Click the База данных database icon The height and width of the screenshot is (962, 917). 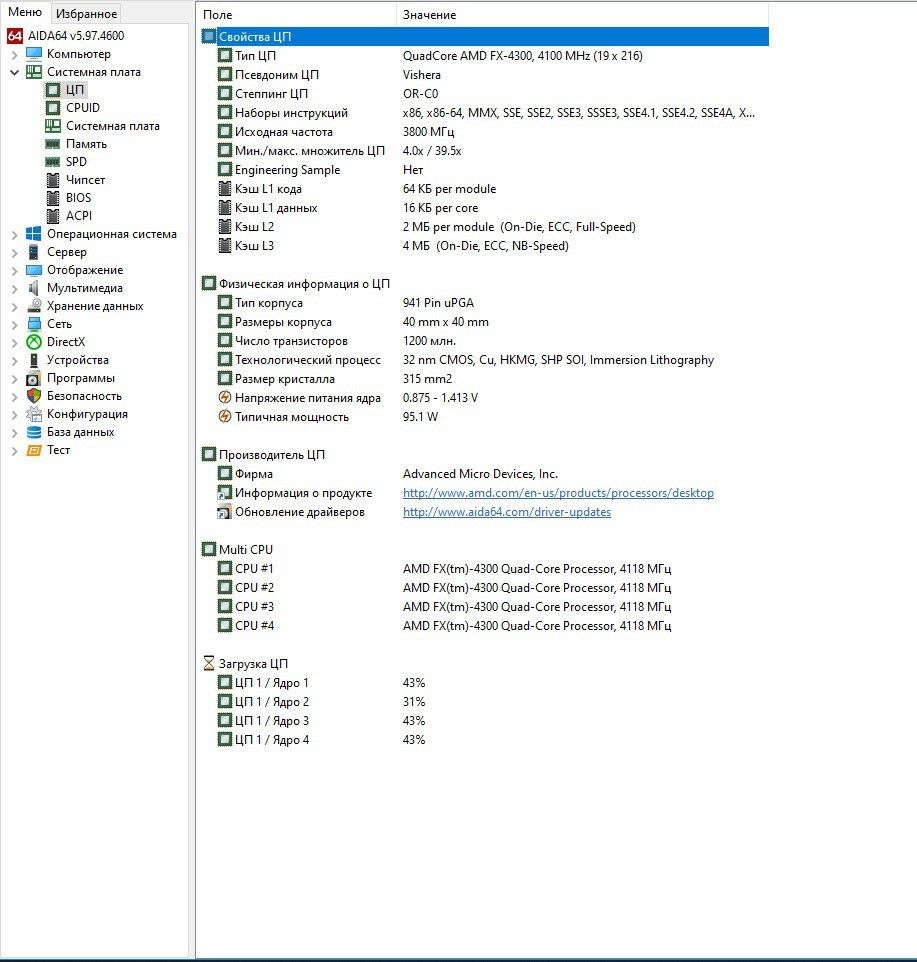coord(34,432)
